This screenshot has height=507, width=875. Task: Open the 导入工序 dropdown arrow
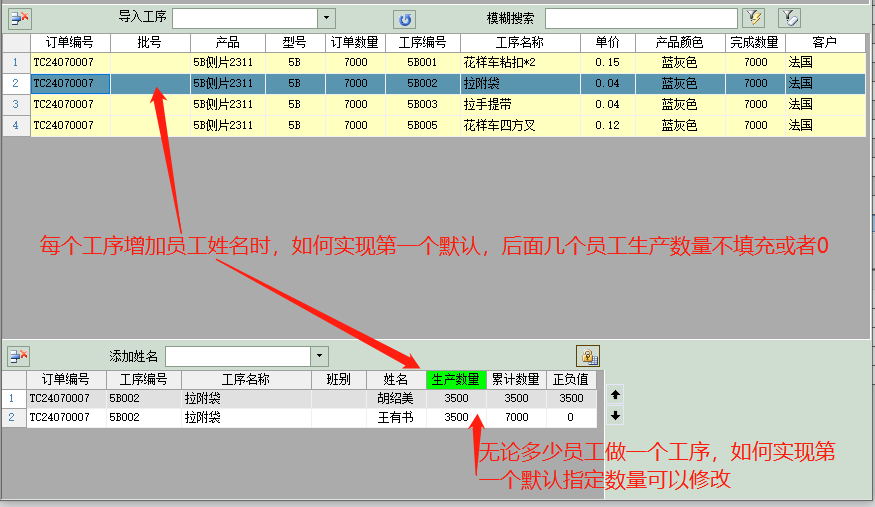click(x=326, y=18)
